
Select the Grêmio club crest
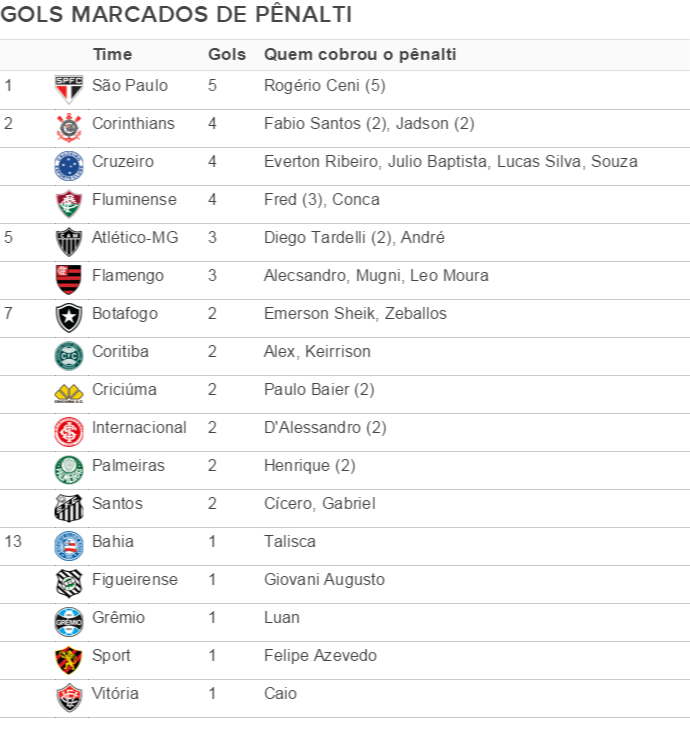click(69, 622)
